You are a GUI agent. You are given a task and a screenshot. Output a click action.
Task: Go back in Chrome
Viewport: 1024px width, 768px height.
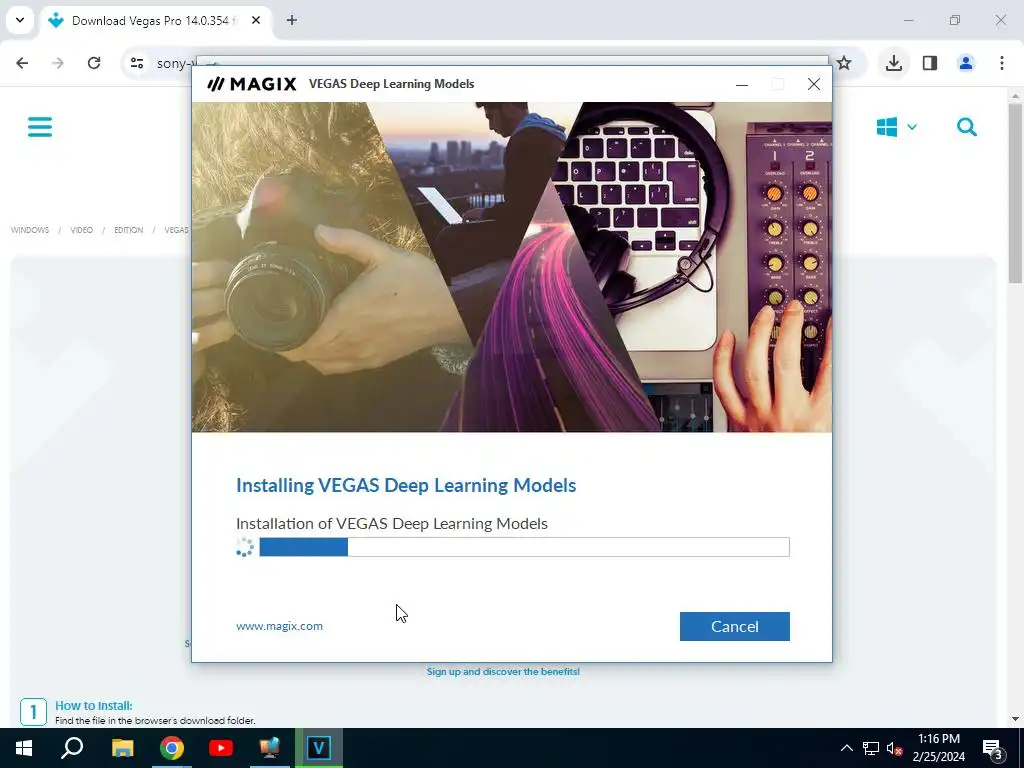[22, 63]
